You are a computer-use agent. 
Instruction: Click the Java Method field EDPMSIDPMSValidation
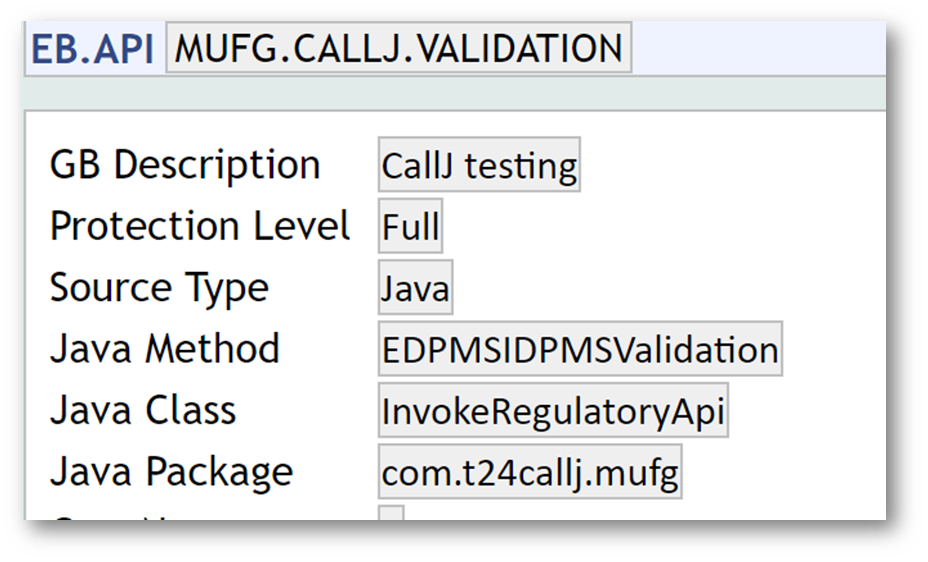(x=580, y=350)
